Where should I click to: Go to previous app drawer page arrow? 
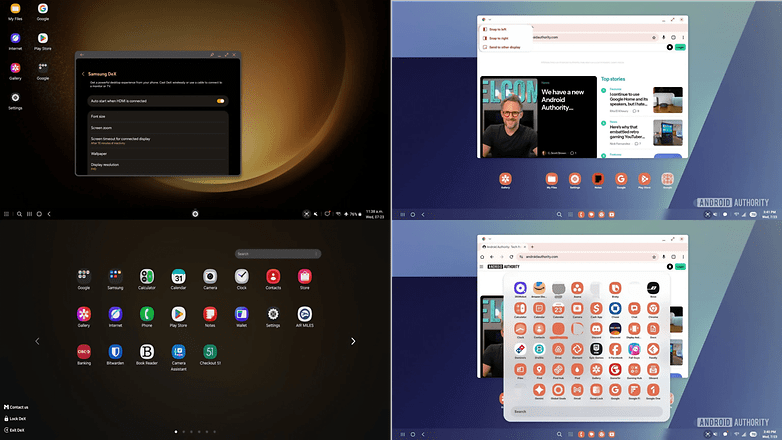tap(37, 341)
